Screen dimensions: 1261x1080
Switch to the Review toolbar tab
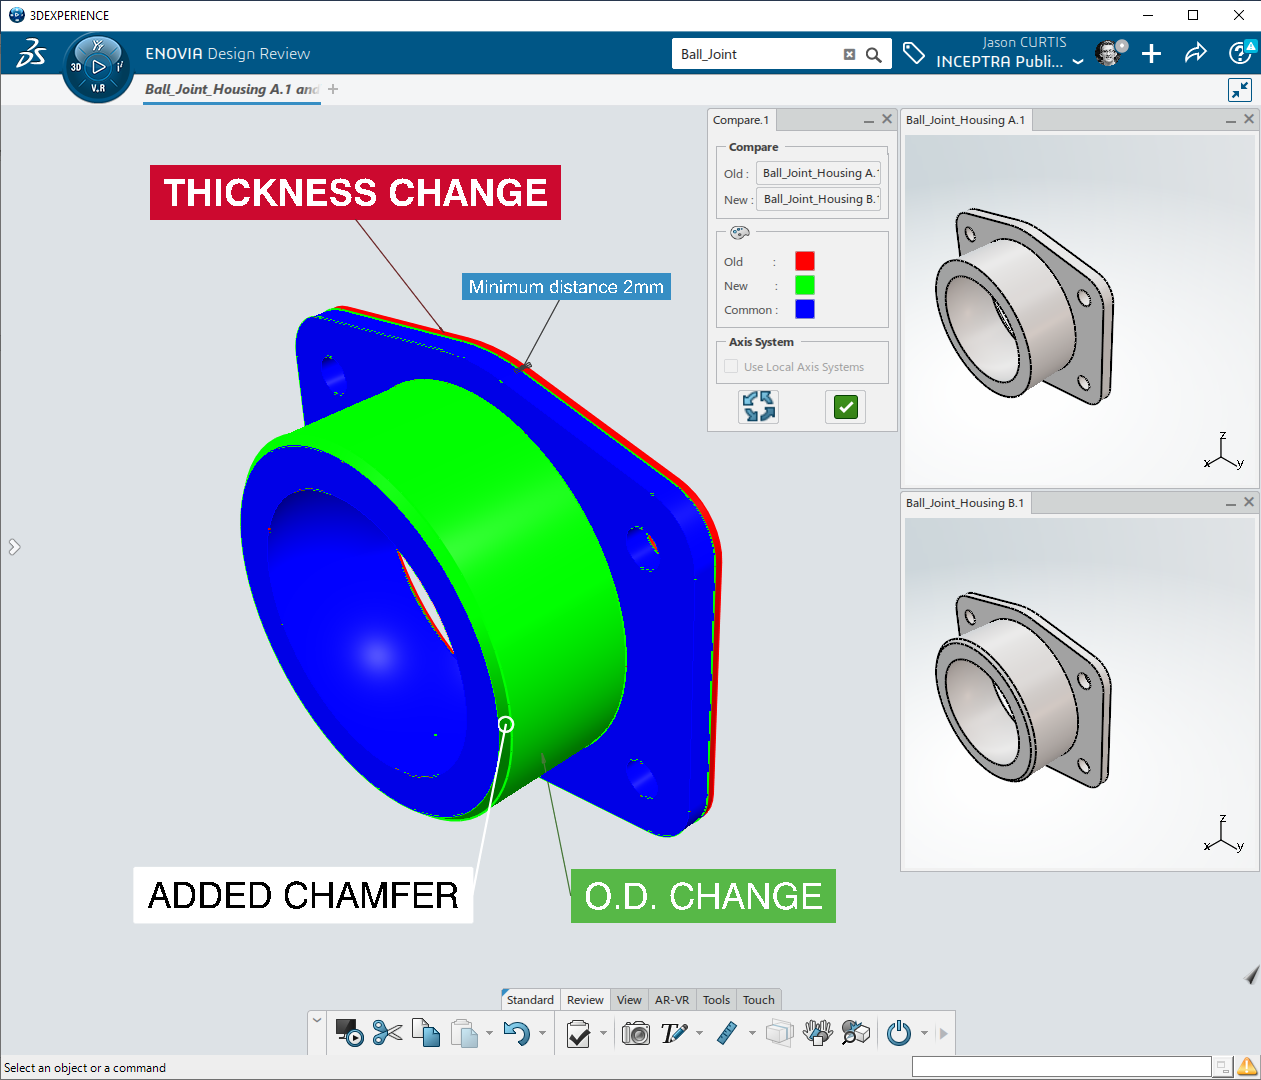click(585, 1000)
